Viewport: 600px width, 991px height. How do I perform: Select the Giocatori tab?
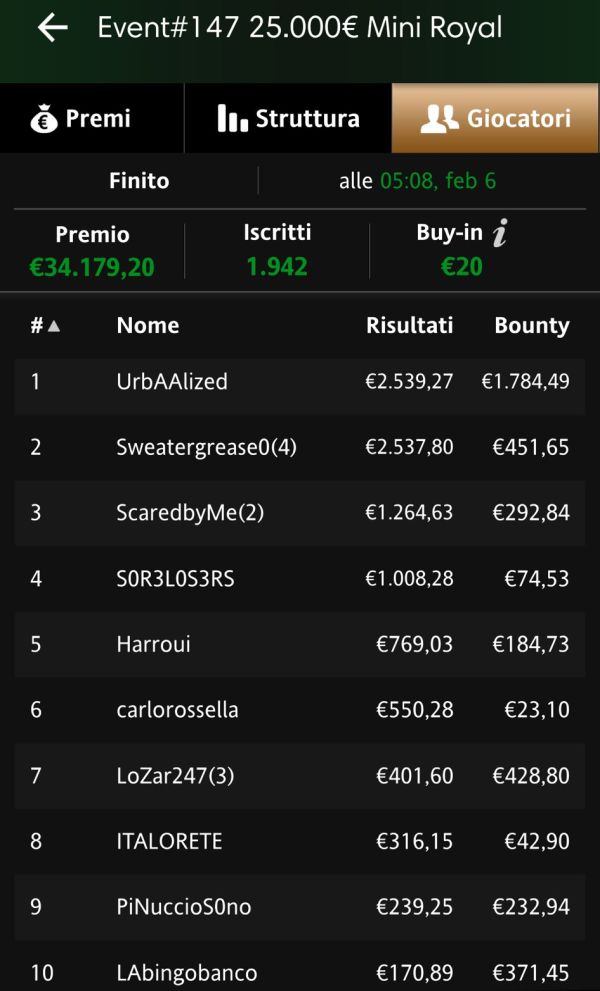(x=495, y=118)
